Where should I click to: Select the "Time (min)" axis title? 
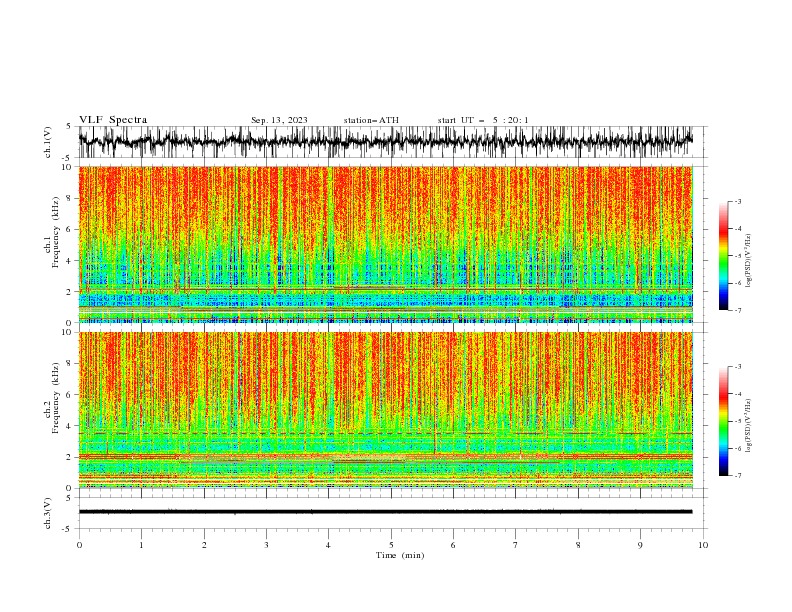400,555
